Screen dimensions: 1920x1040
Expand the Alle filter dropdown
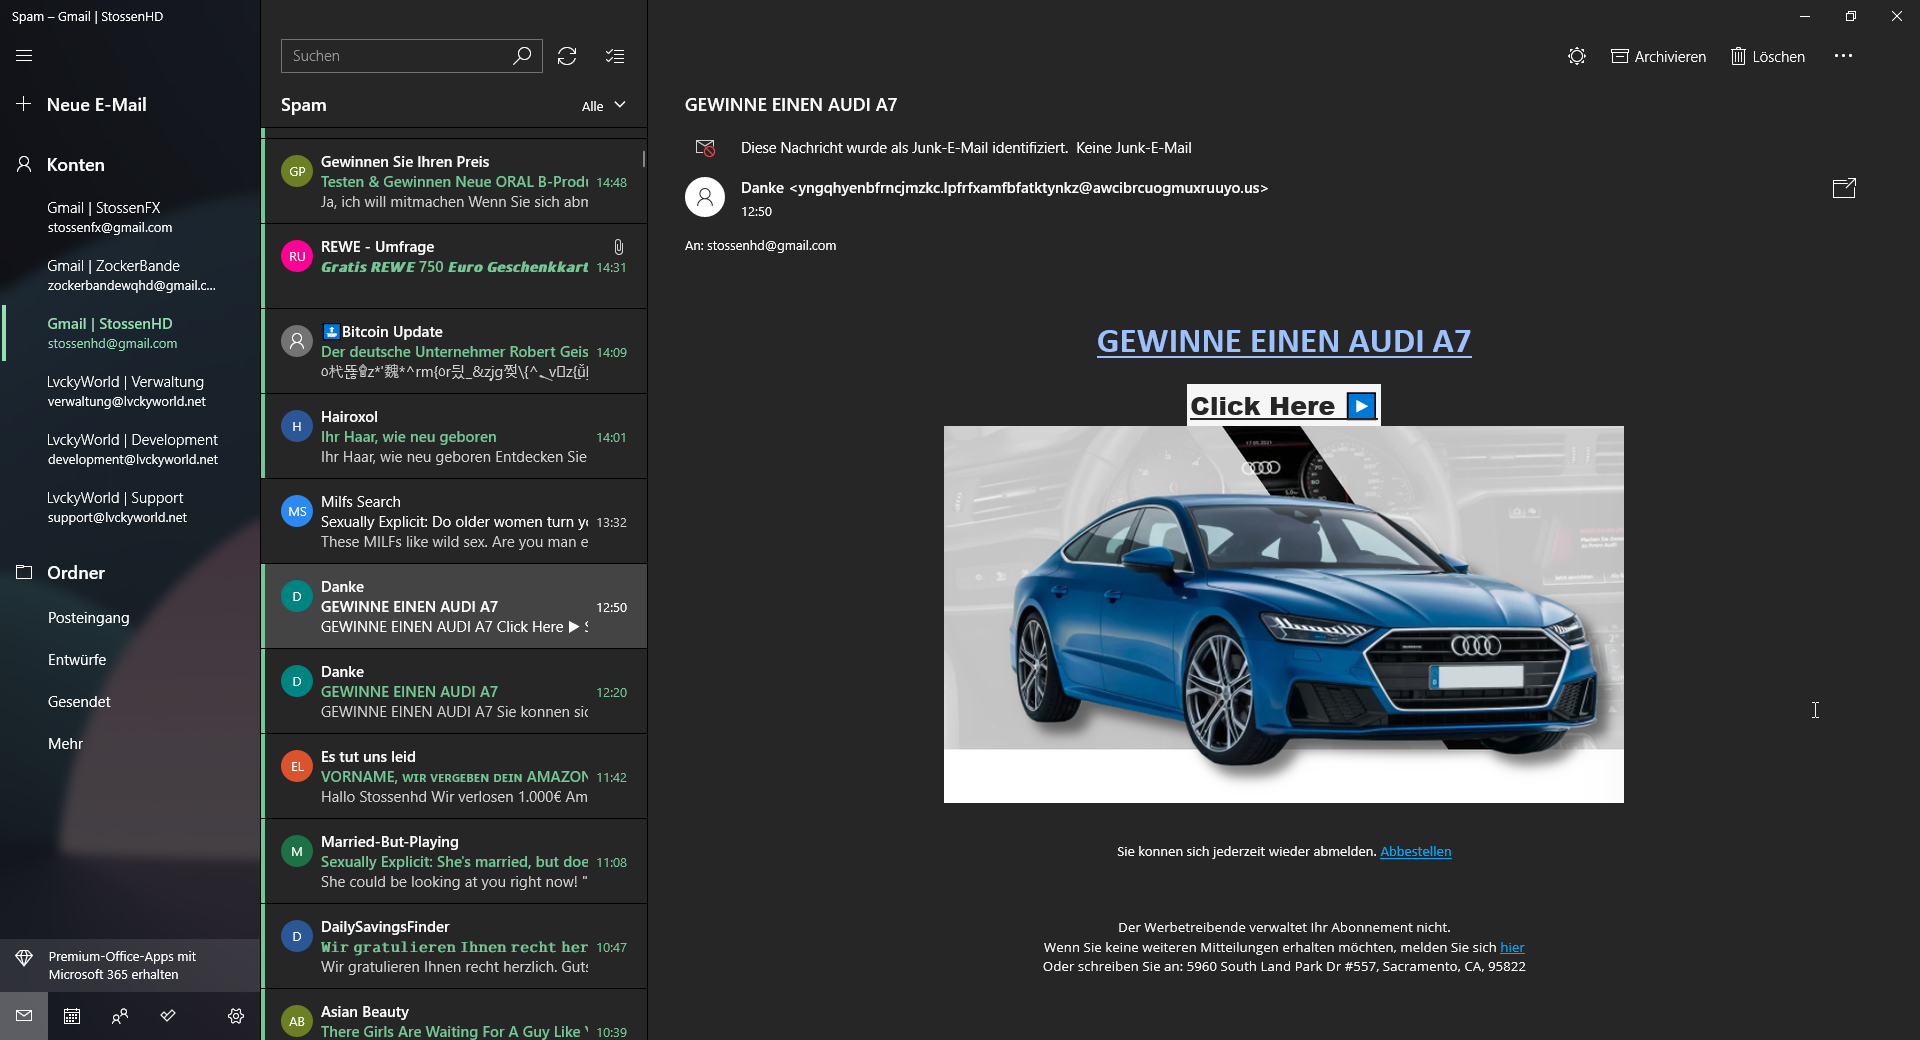[x=604, y=106]
